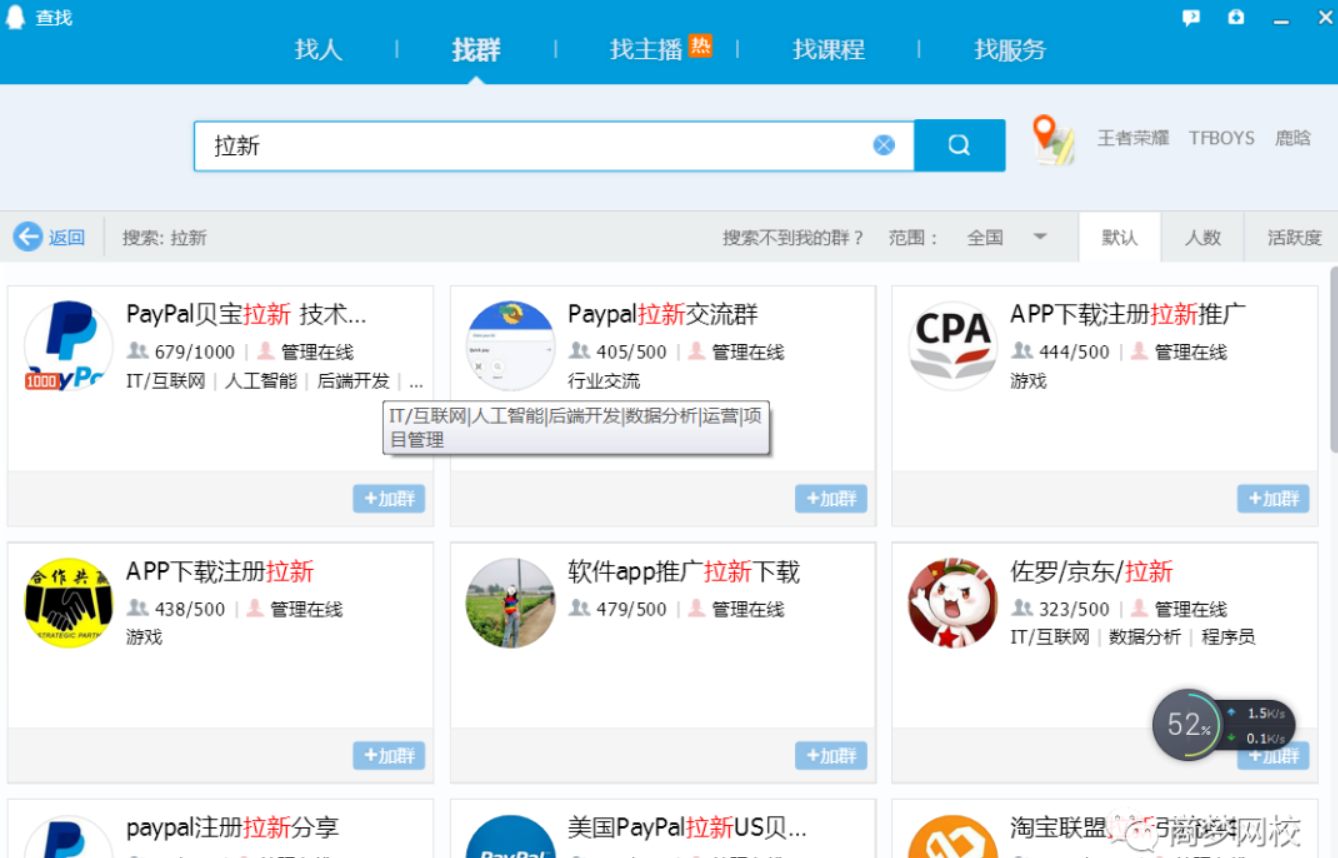Open the map location pin icon
Screen dimensions: 1338x858
[1053, 140]
